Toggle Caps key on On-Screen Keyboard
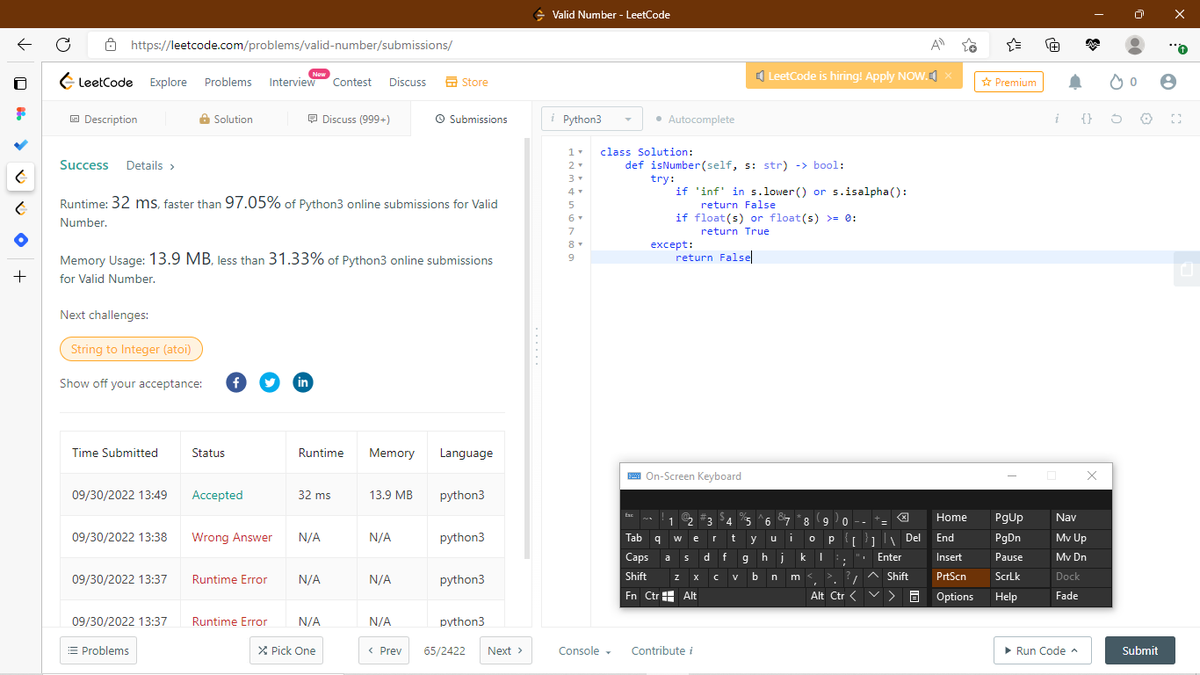The image size is (1200, 675). click(x=637, y=557)
